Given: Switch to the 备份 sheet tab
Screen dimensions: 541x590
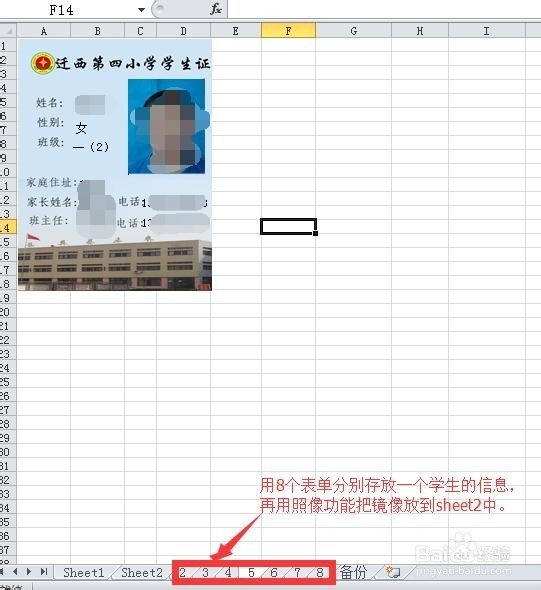Looking at the screenshot, I should (x=353, y=573).
